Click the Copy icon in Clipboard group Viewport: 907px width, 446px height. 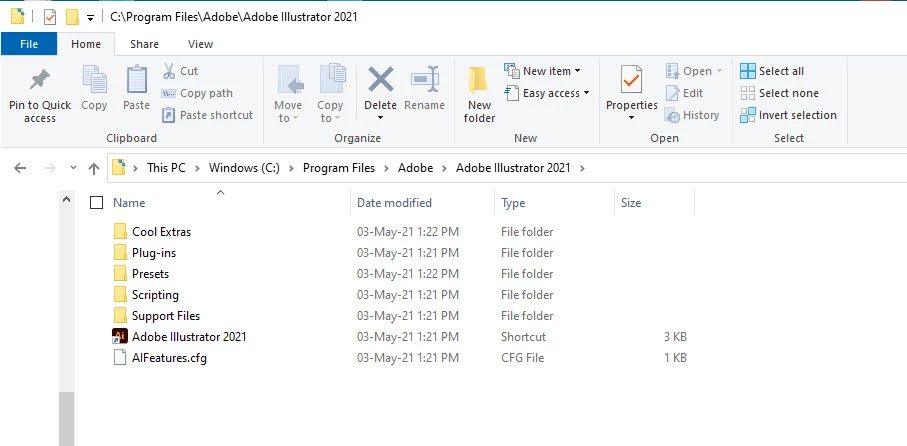pyautogui.click(x=94, y=79)
